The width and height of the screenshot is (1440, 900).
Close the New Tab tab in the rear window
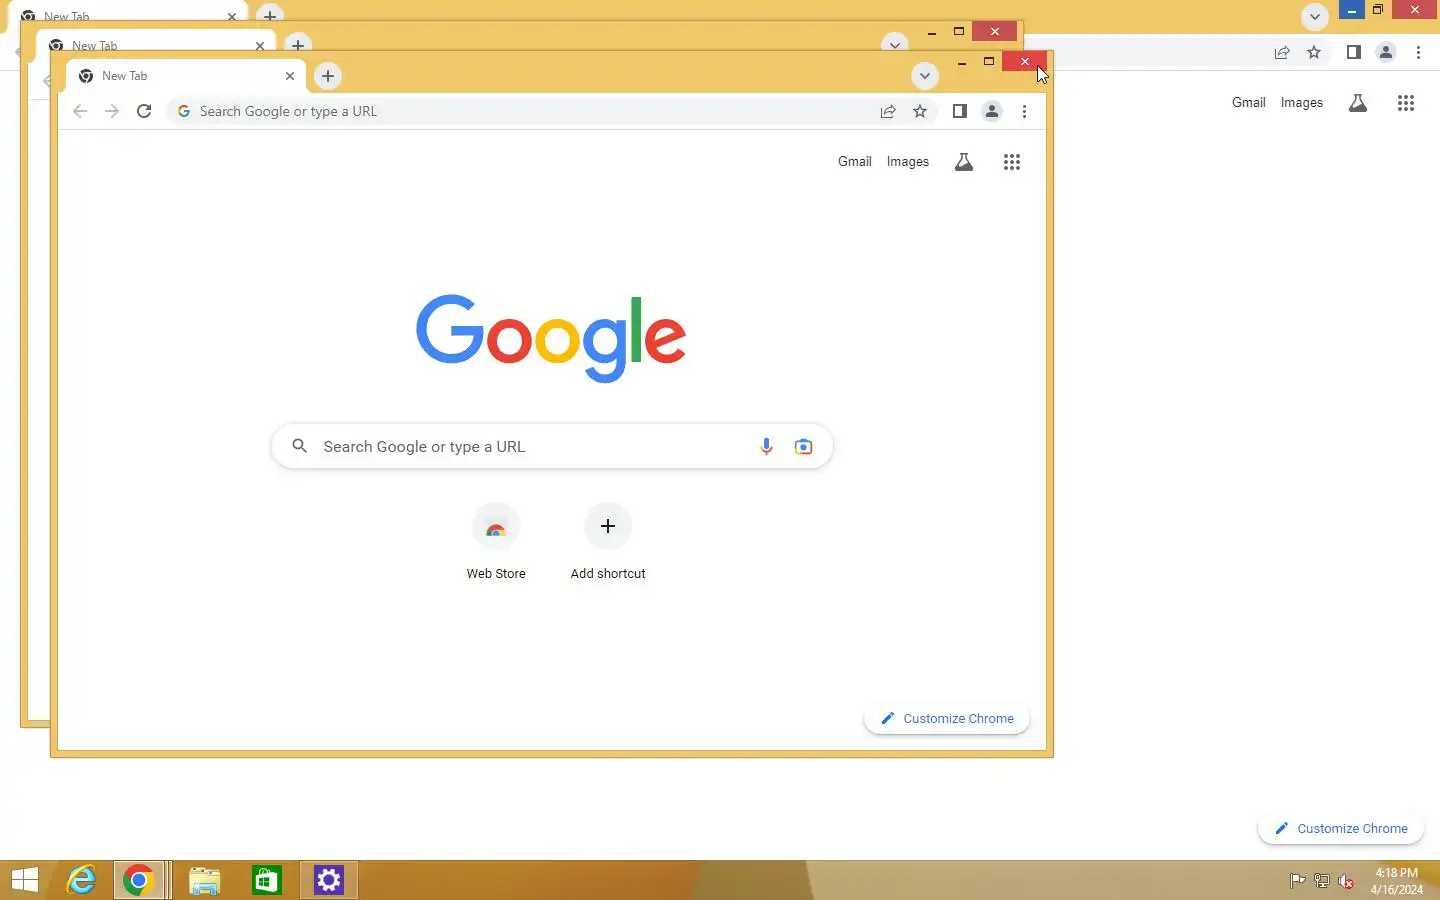click(x=232, y=16)
